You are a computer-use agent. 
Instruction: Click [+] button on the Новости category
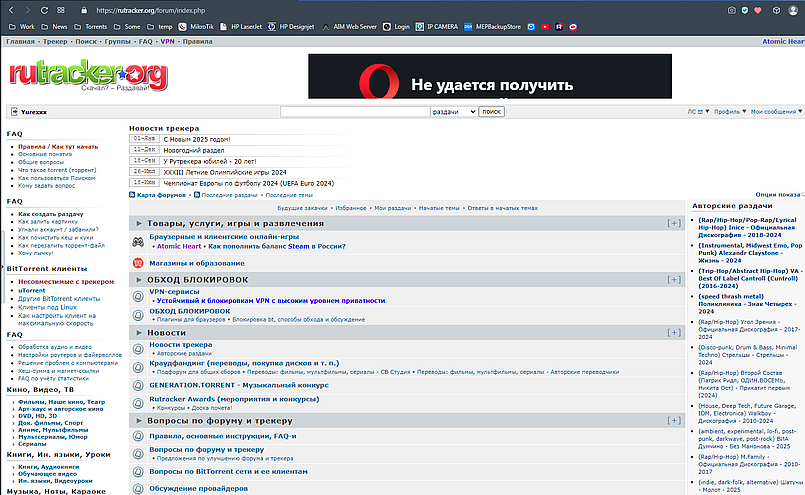(x=674, y=333)
